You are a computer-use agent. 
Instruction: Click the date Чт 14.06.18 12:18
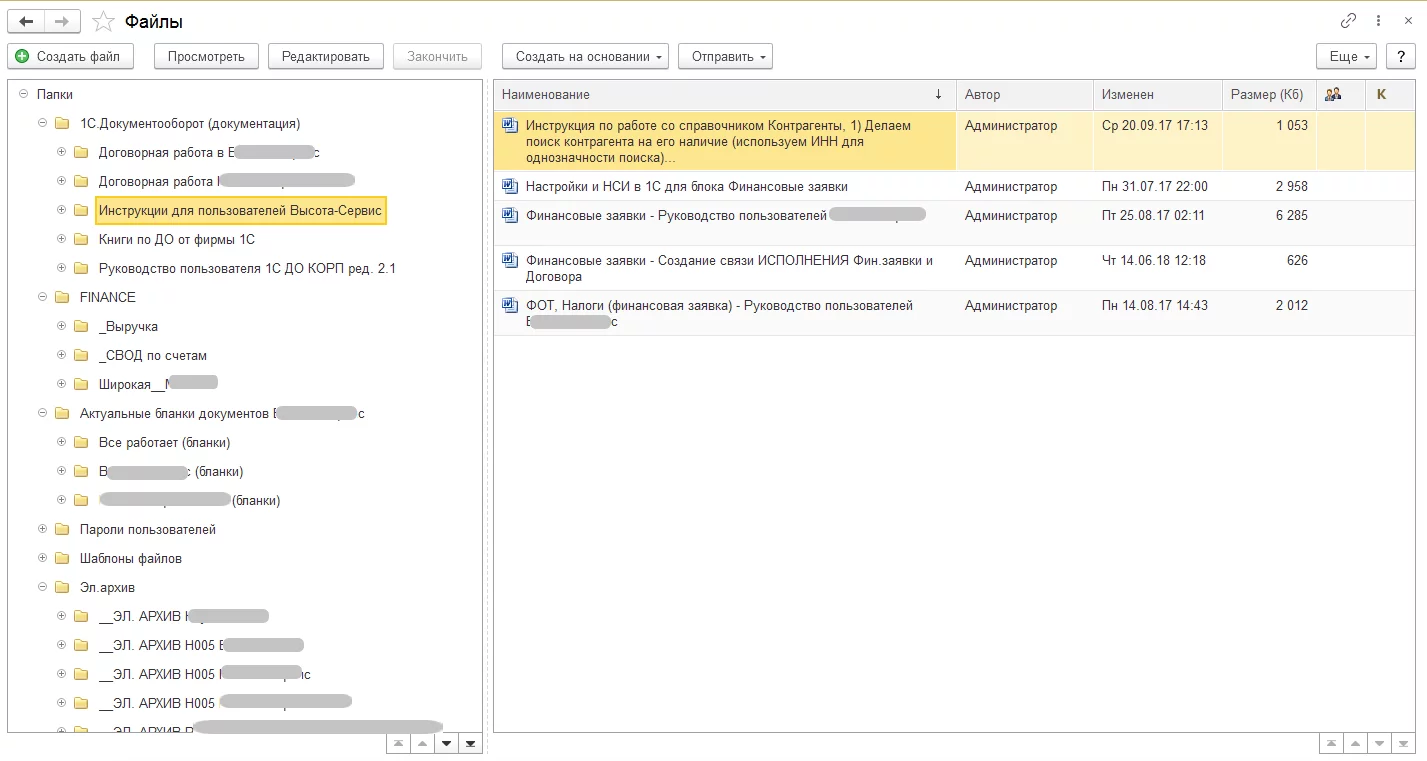point(1153,260)
